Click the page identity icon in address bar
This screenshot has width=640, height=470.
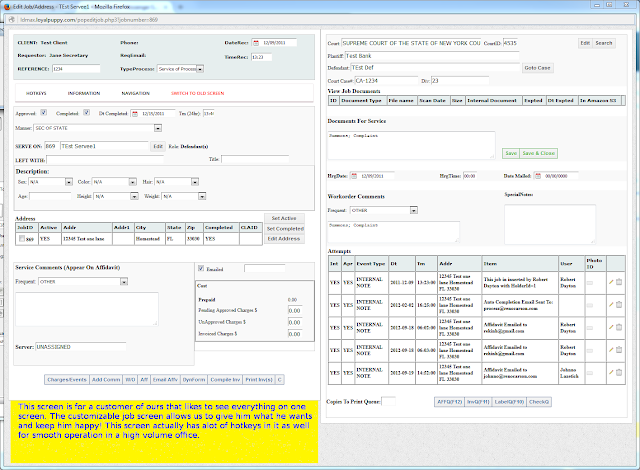[x=12, y=20]
